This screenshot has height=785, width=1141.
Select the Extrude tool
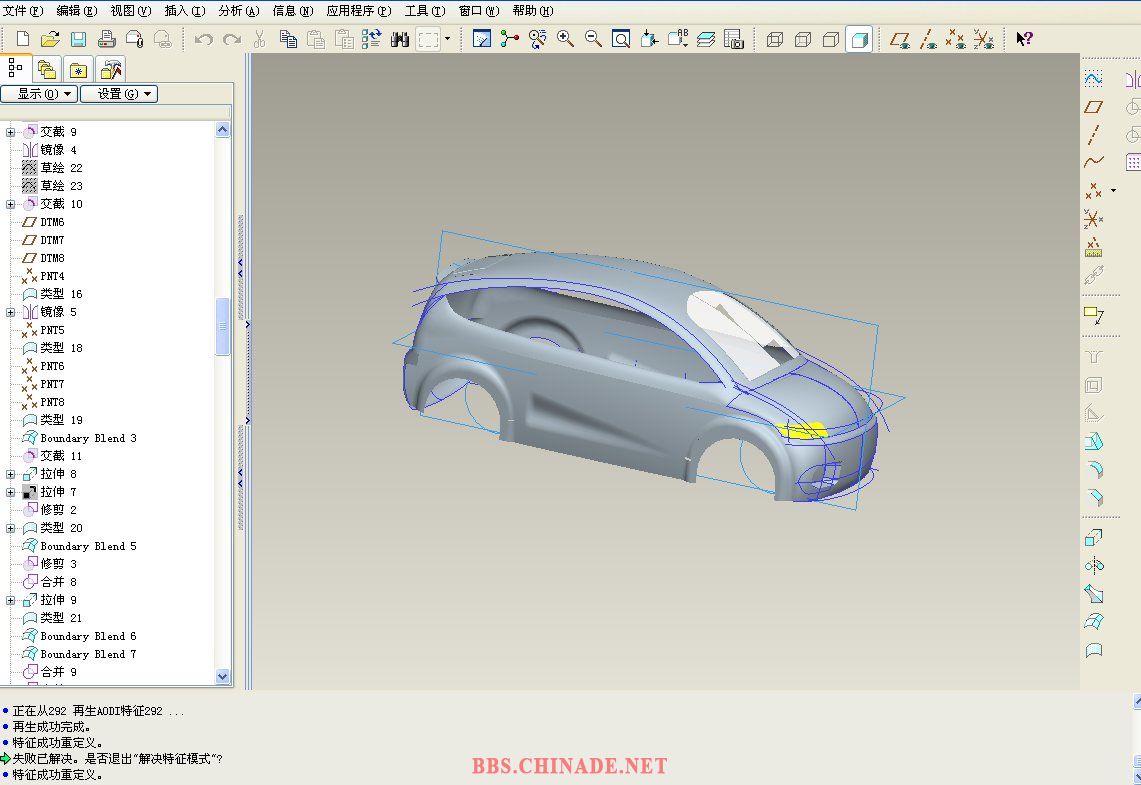pyautogui.click(x=1094, y=538)
